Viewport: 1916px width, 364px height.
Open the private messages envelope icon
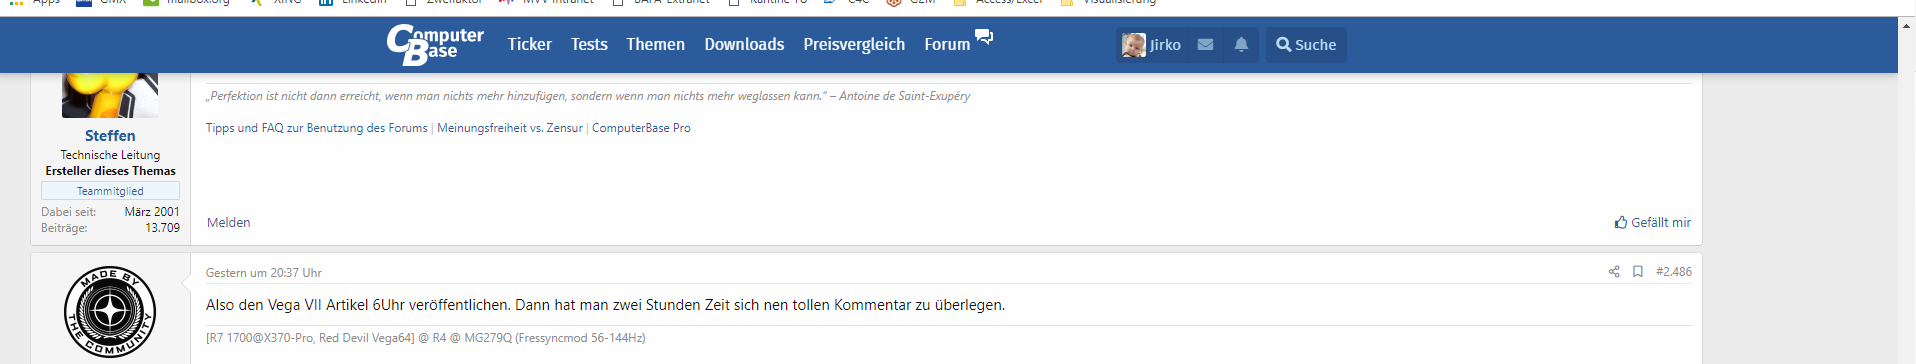[1205, 45]
